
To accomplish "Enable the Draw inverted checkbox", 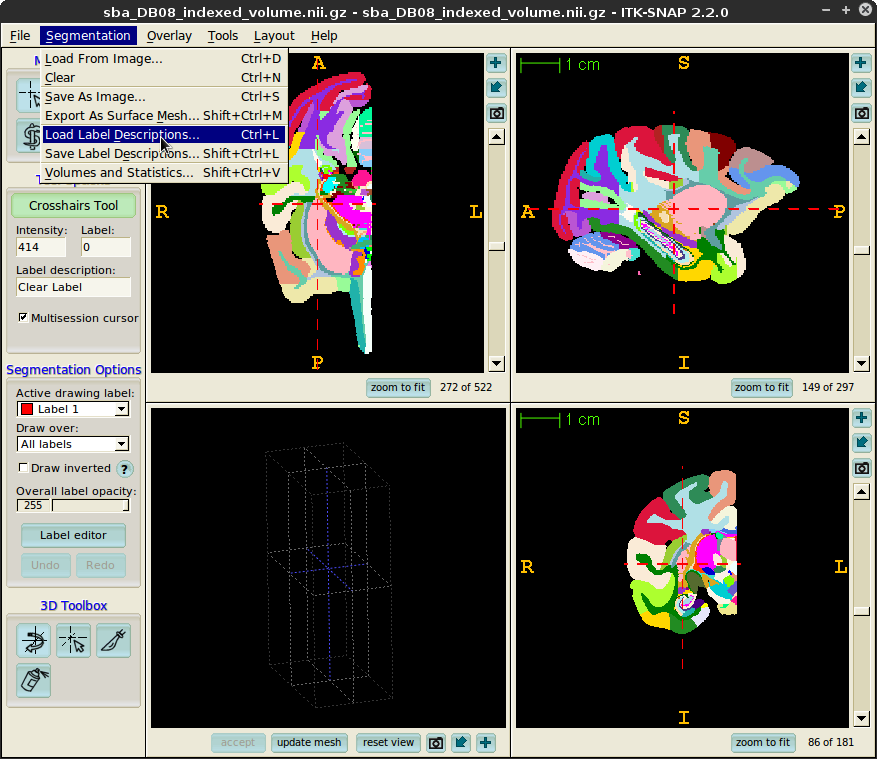I will [x=24, y=468].
